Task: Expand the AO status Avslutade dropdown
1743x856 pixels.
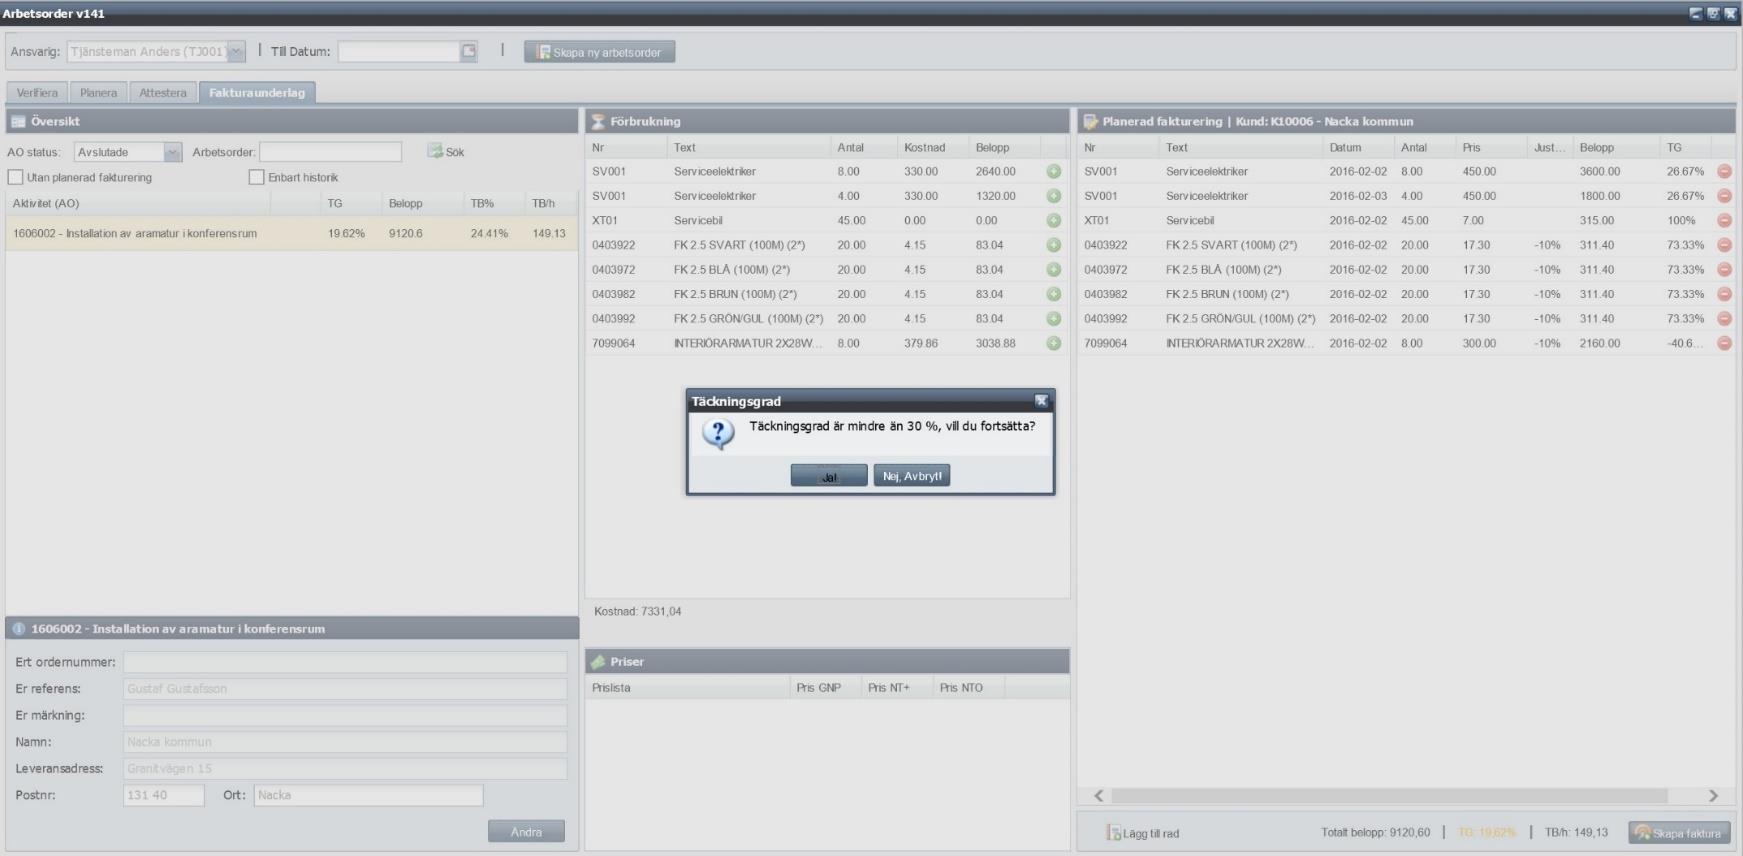Action: point(172,152)
